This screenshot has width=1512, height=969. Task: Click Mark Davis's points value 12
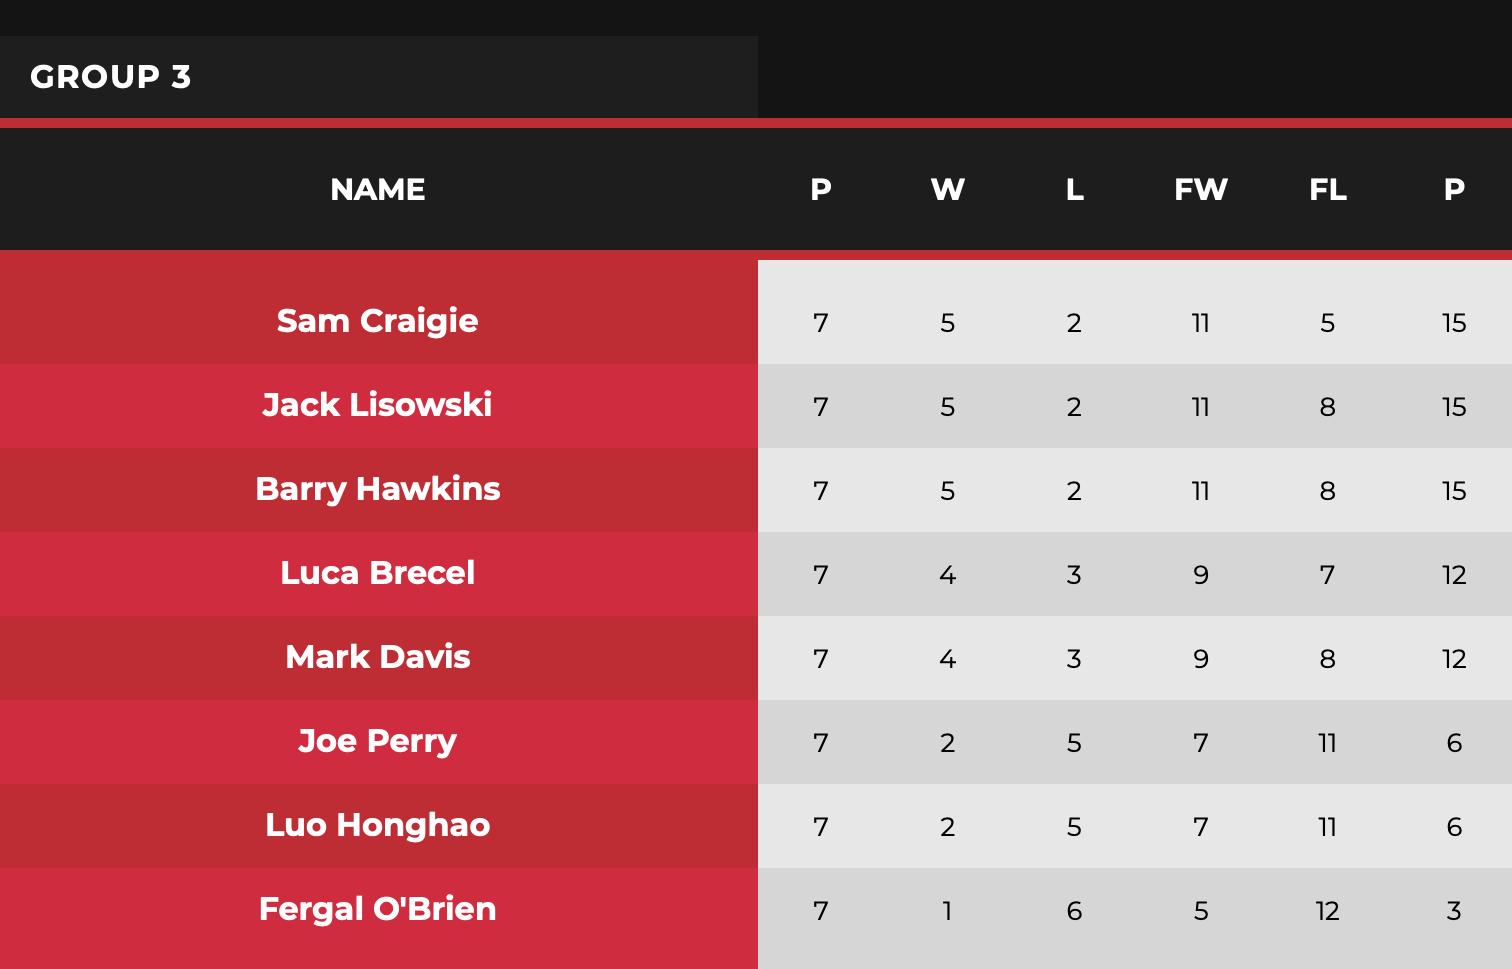[x=1454, y=659]
